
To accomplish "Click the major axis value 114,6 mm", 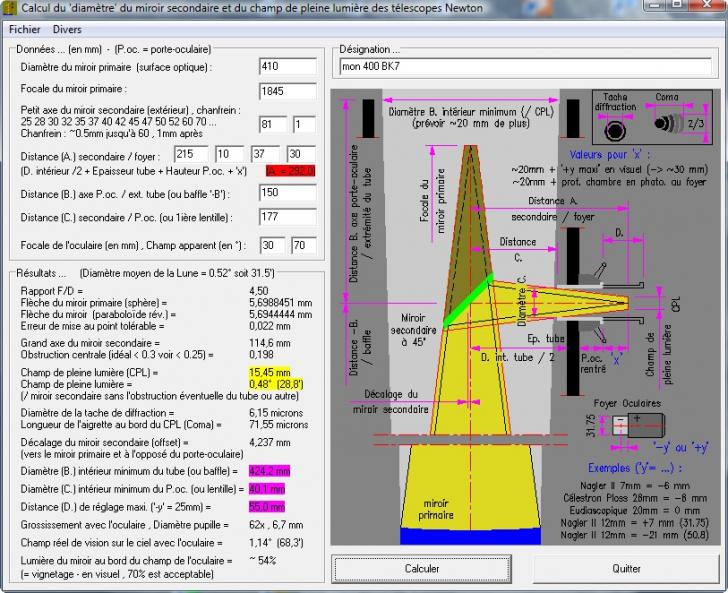I will [270, 343].
